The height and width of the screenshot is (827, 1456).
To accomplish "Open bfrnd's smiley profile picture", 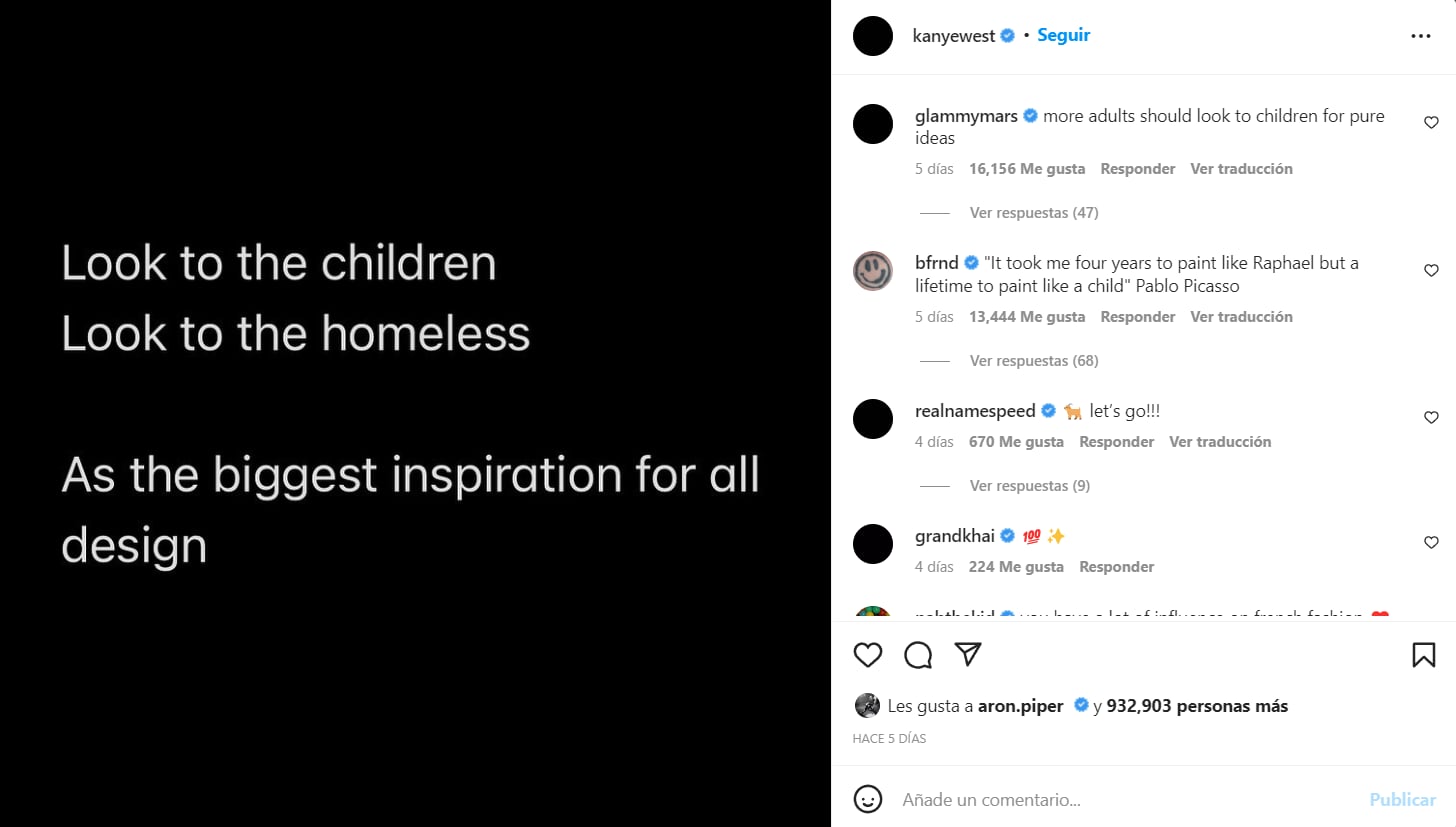I will [x=872, y=271].
